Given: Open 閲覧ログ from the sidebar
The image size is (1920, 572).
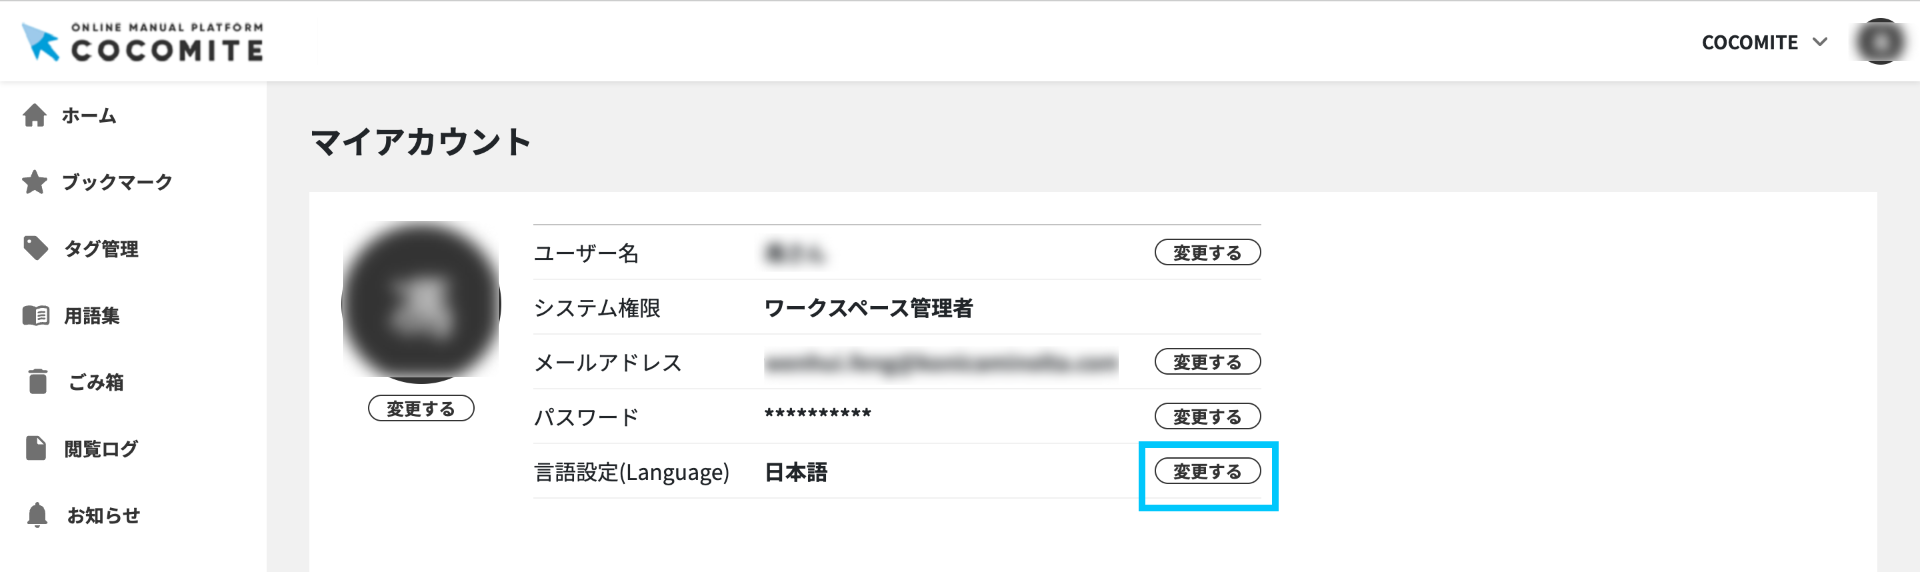Looking at the screenshot, I should click(101, 449).
